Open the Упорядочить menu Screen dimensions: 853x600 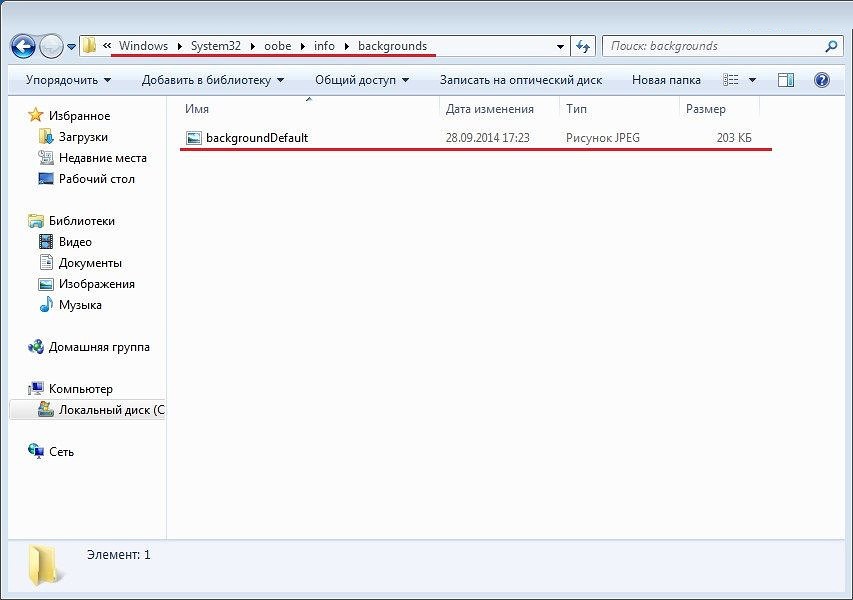pos(69,80)
